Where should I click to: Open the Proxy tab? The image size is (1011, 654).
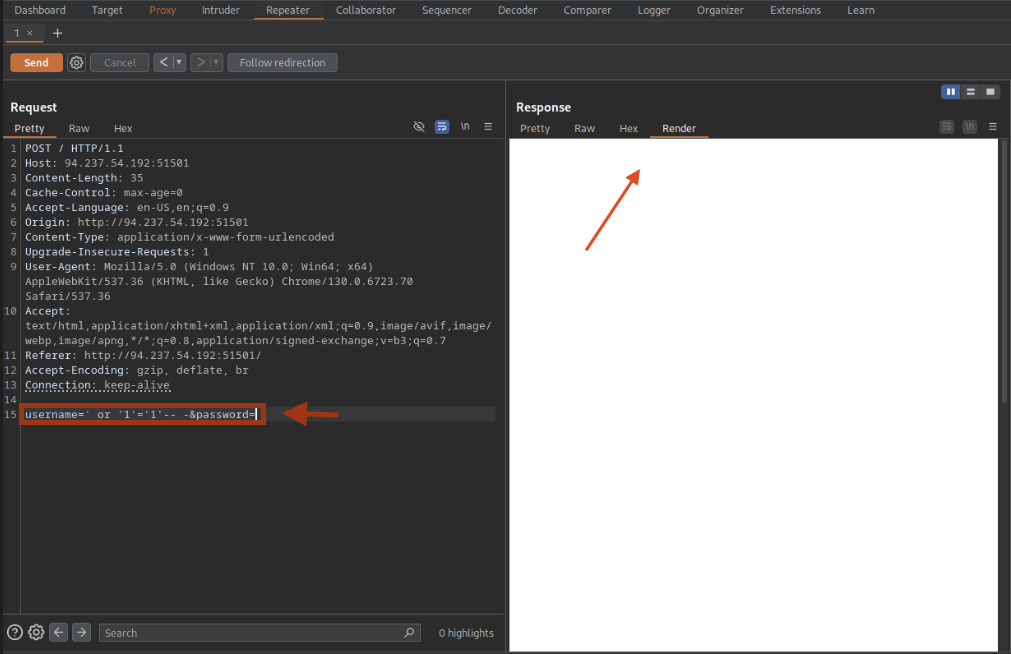162,10
